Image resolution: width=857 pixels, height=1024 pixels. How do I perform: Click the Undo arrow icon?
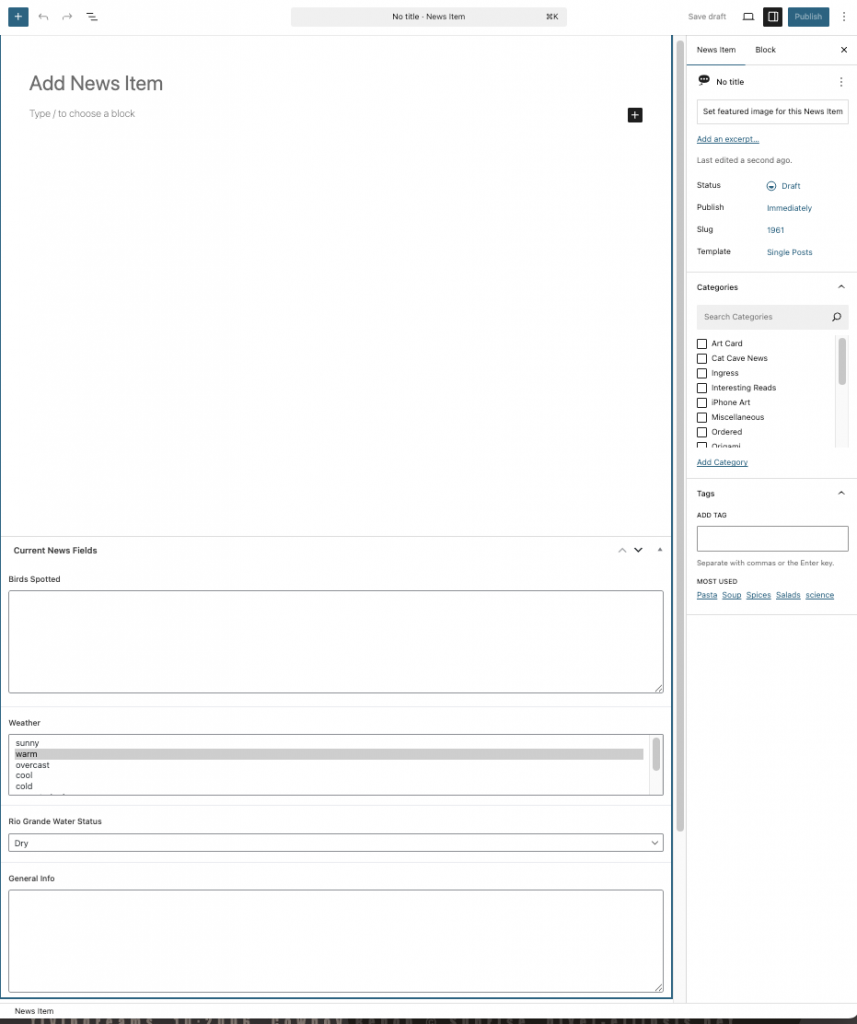pos(43,17)
